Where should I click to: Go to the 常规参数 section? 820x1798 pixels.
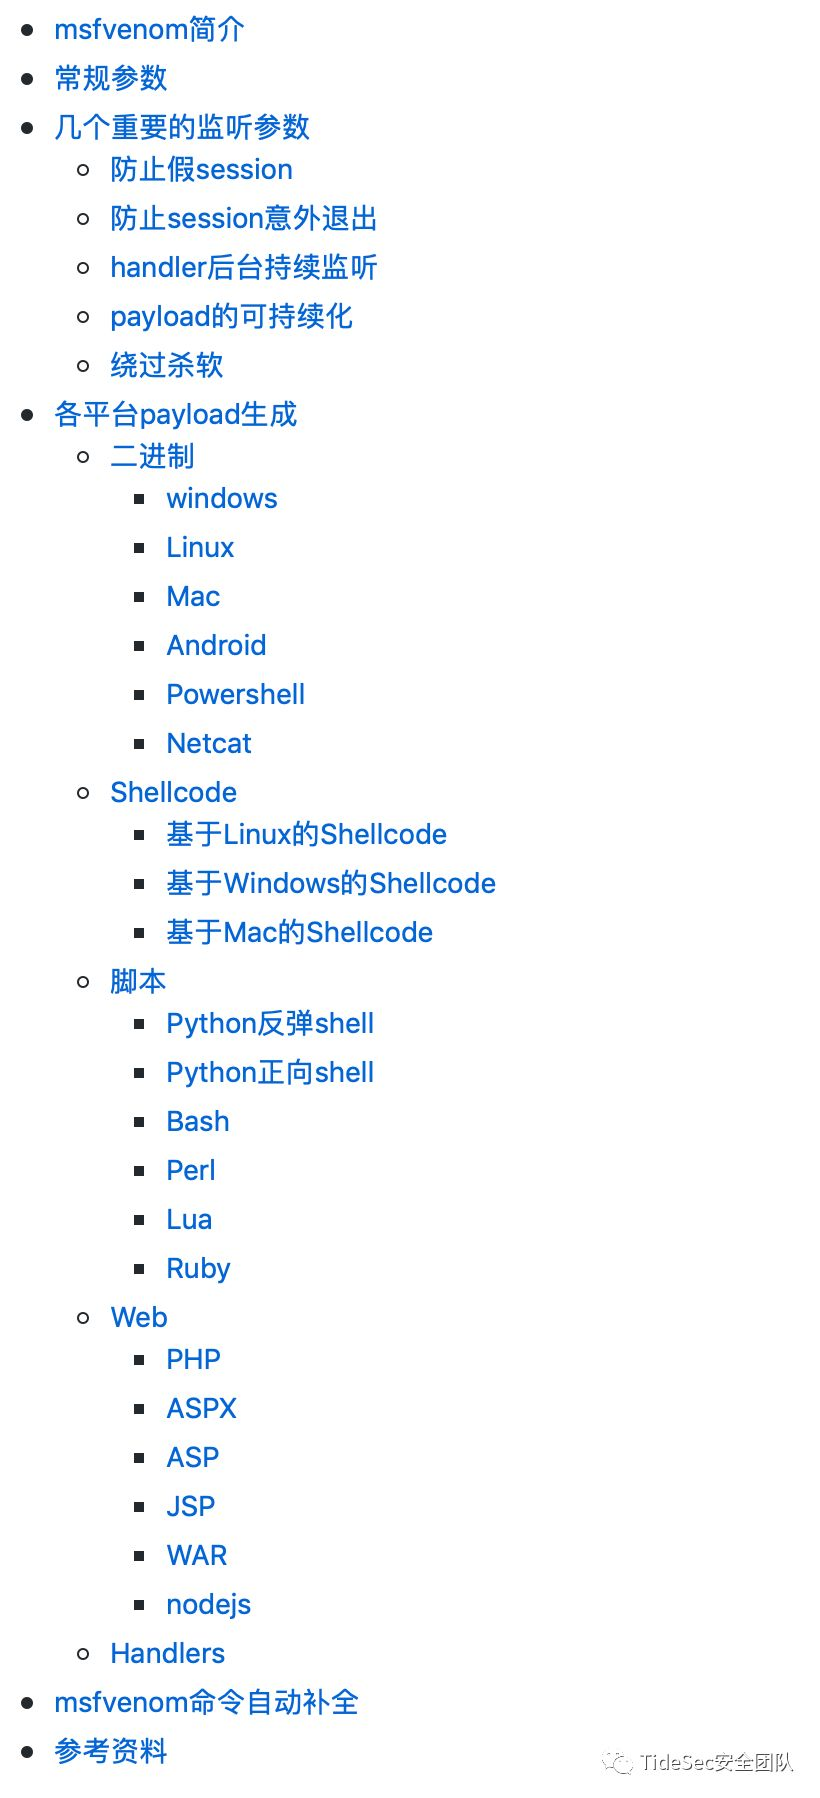(x=111, y=78)
